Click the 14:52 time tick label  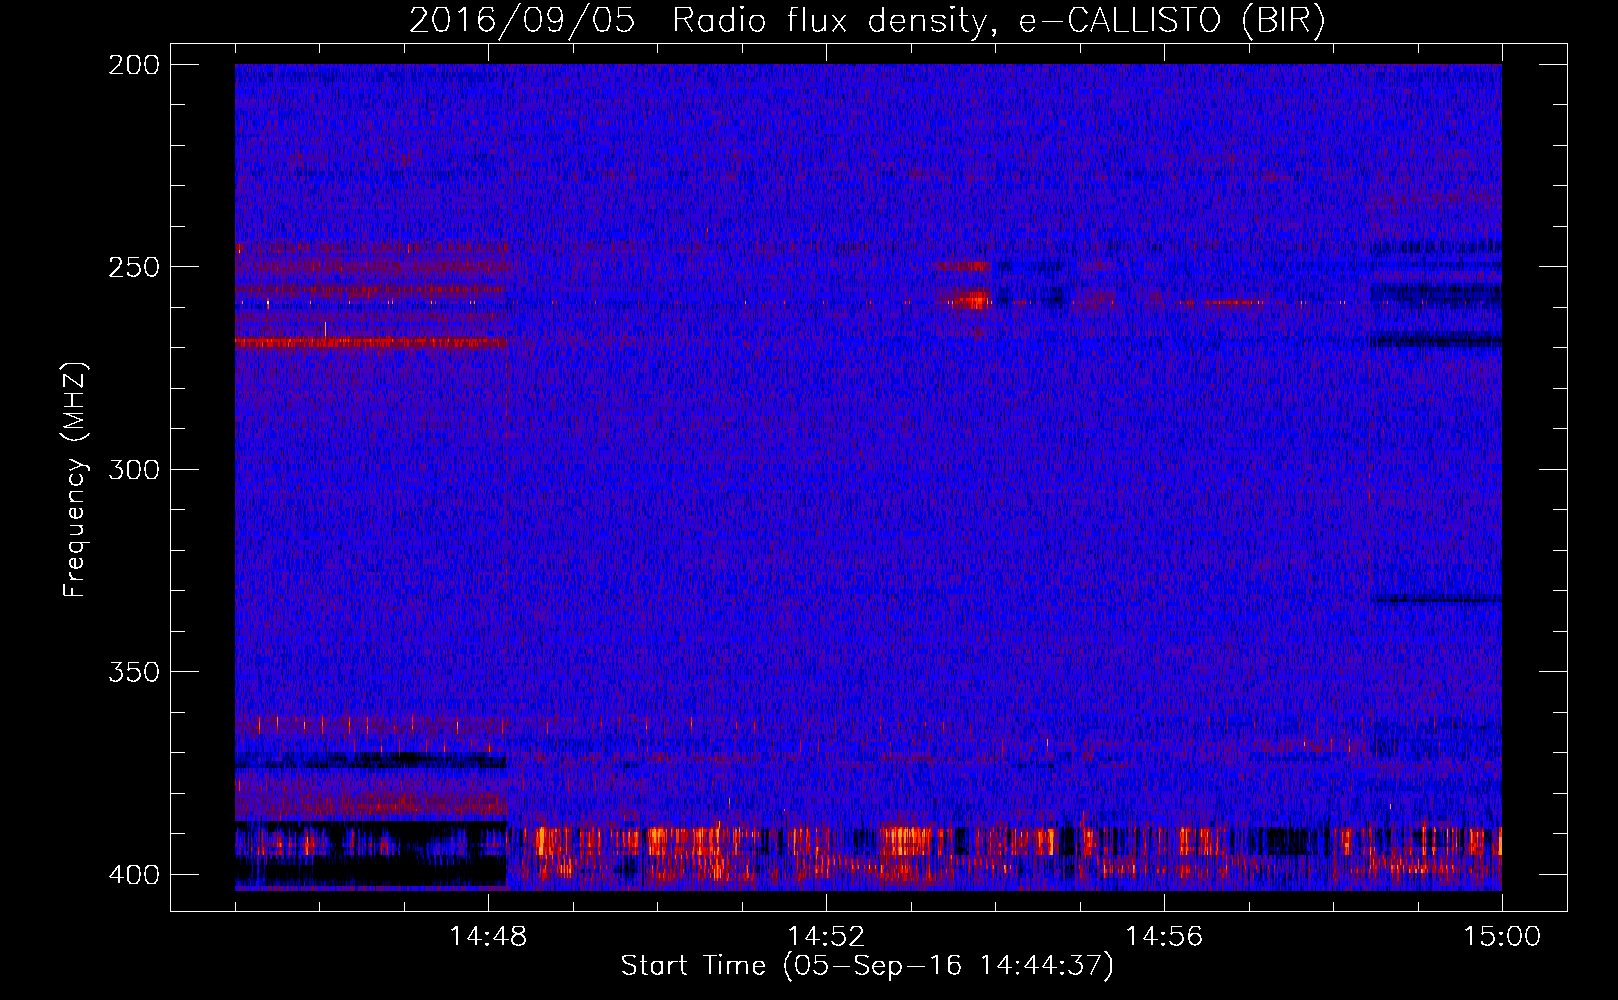point(826,936)
